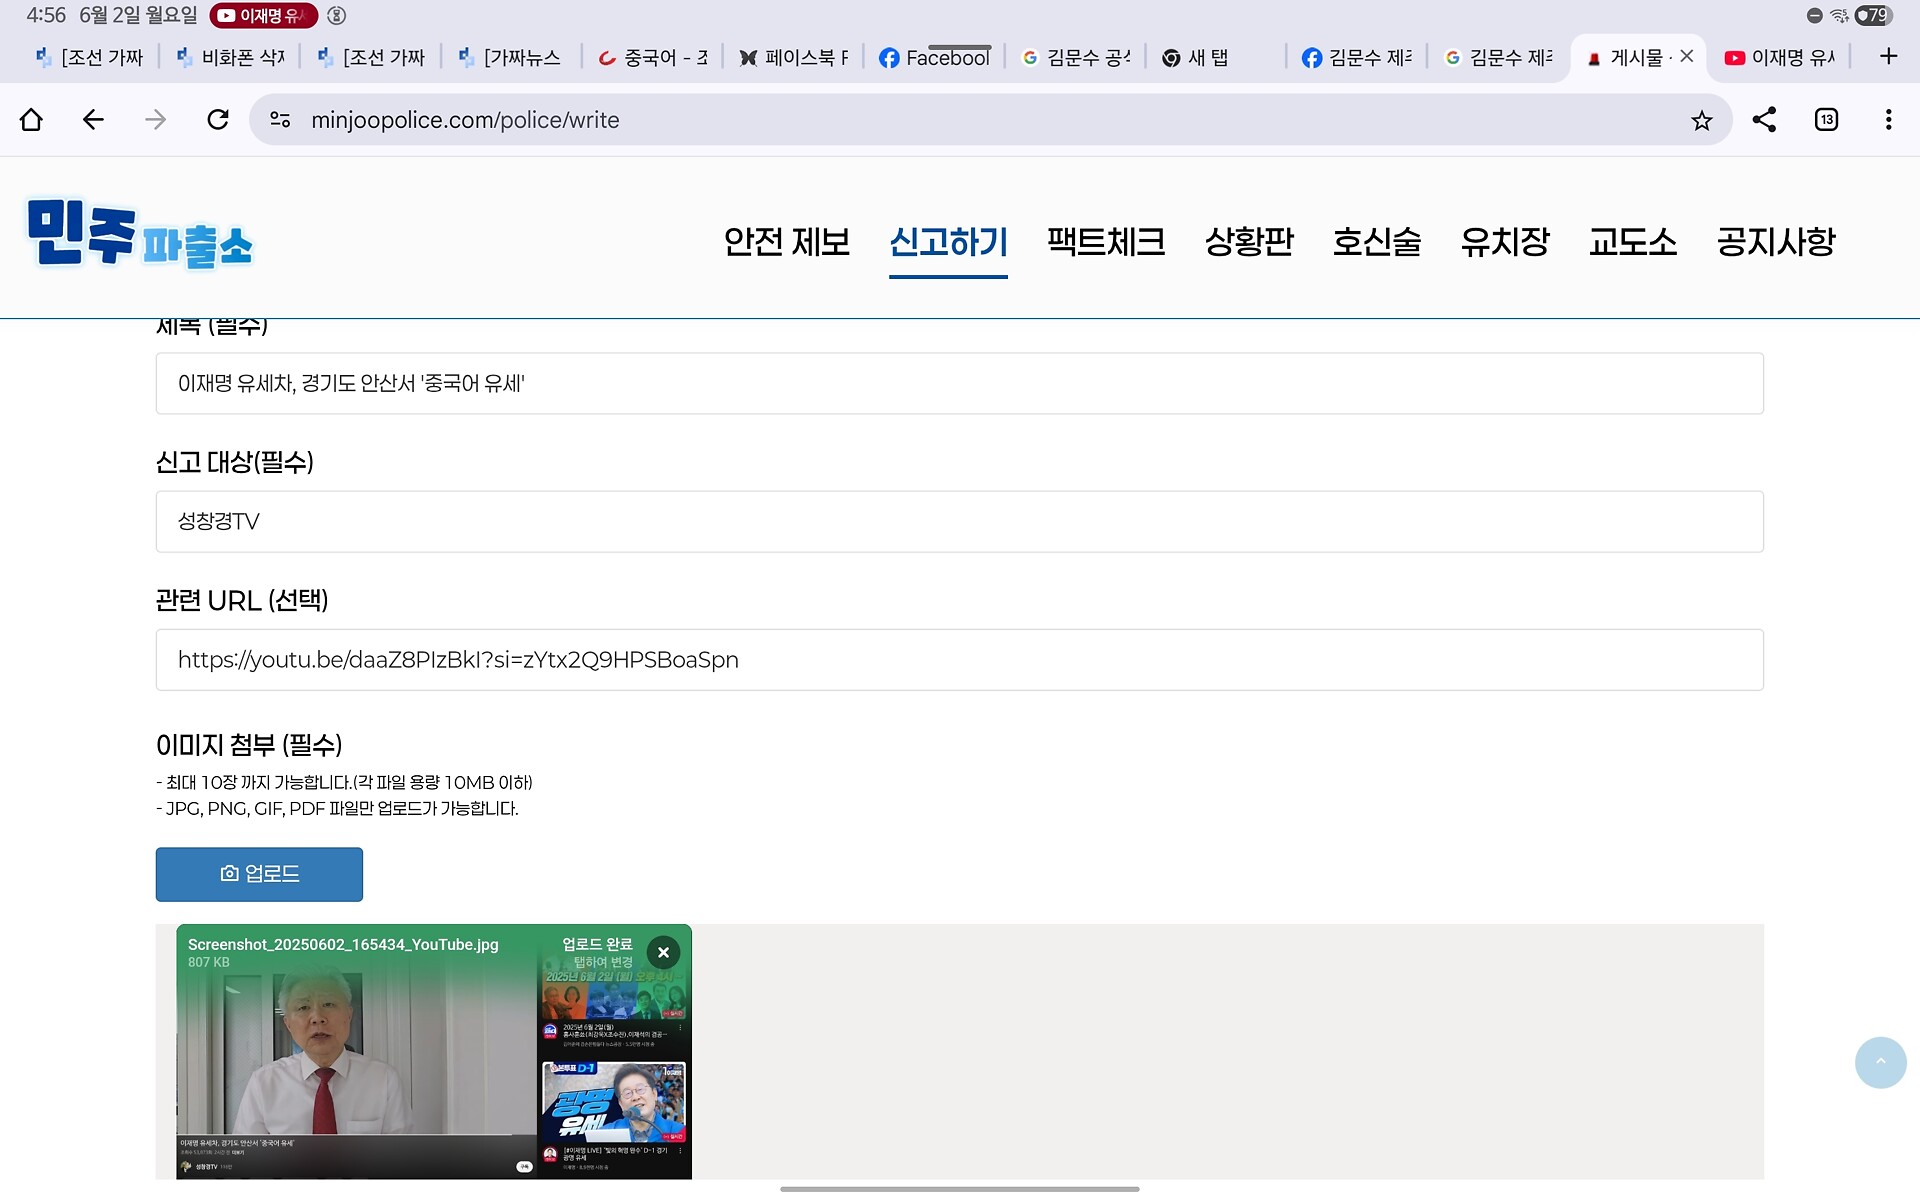The width and height of the screenshot is (1920, 1199).
Task: Click the 관련 URL input field
Action: coord(959,660)
